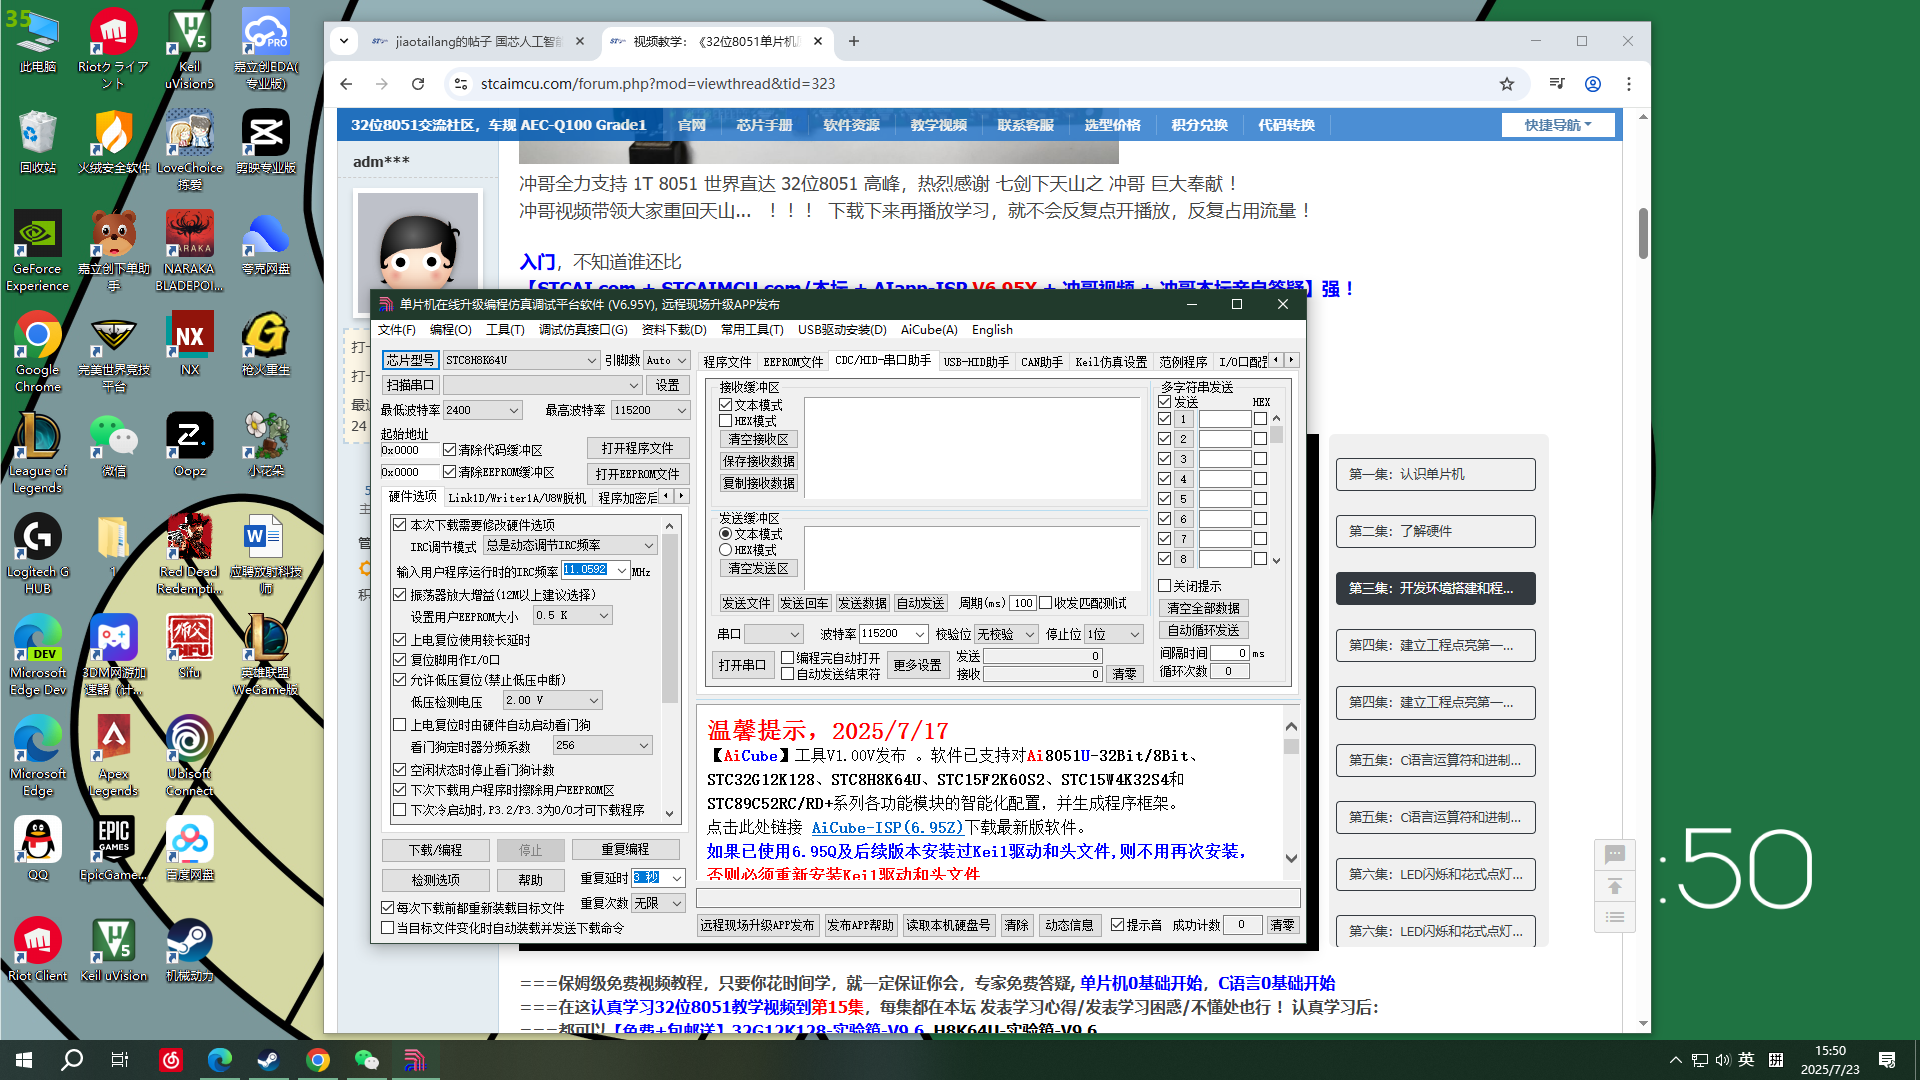1920x1080 pixels.
Task: Open 最低波特率 2400 dropdown
Action: 482,410
